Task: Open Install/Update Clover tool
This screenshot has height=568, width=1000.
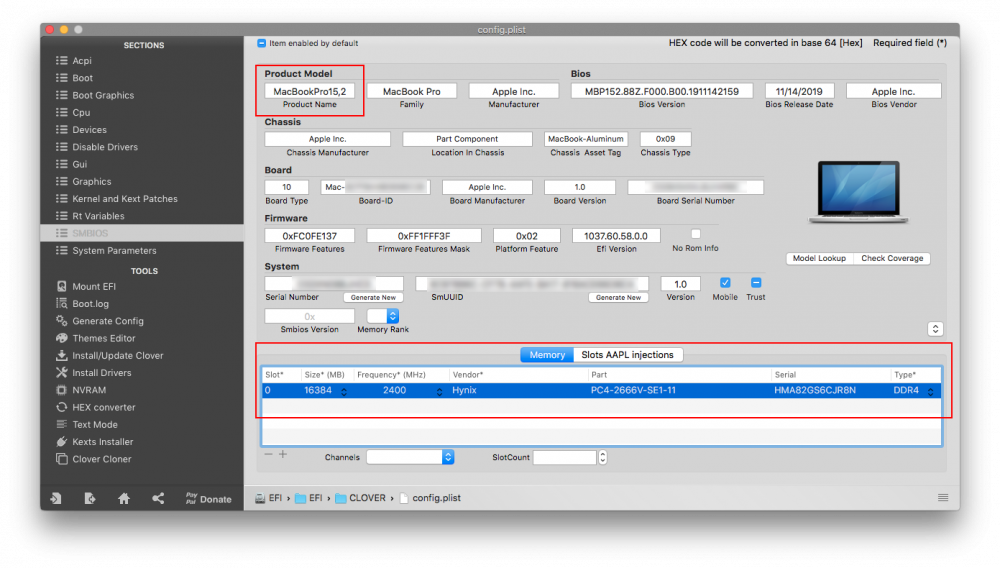Action: point(117,355)
